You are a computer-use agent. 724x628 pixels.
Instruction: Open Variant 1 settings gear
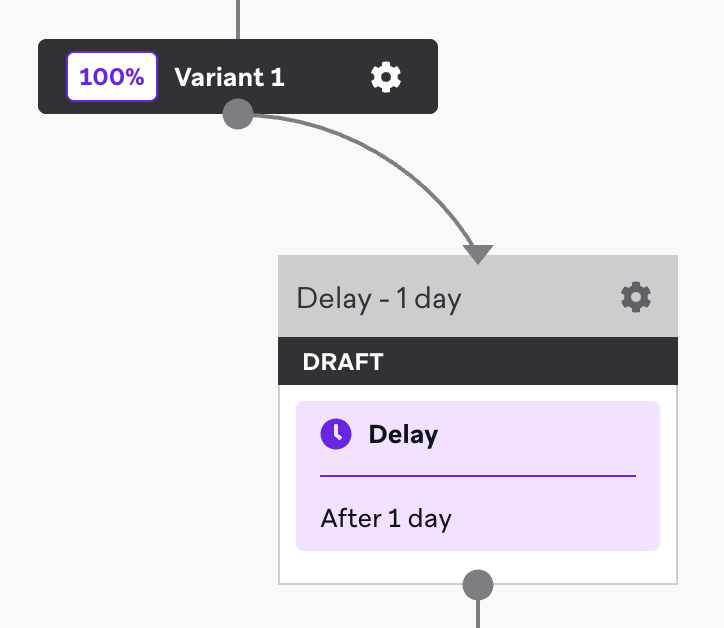pyautogui.click(x=386, y=77)
